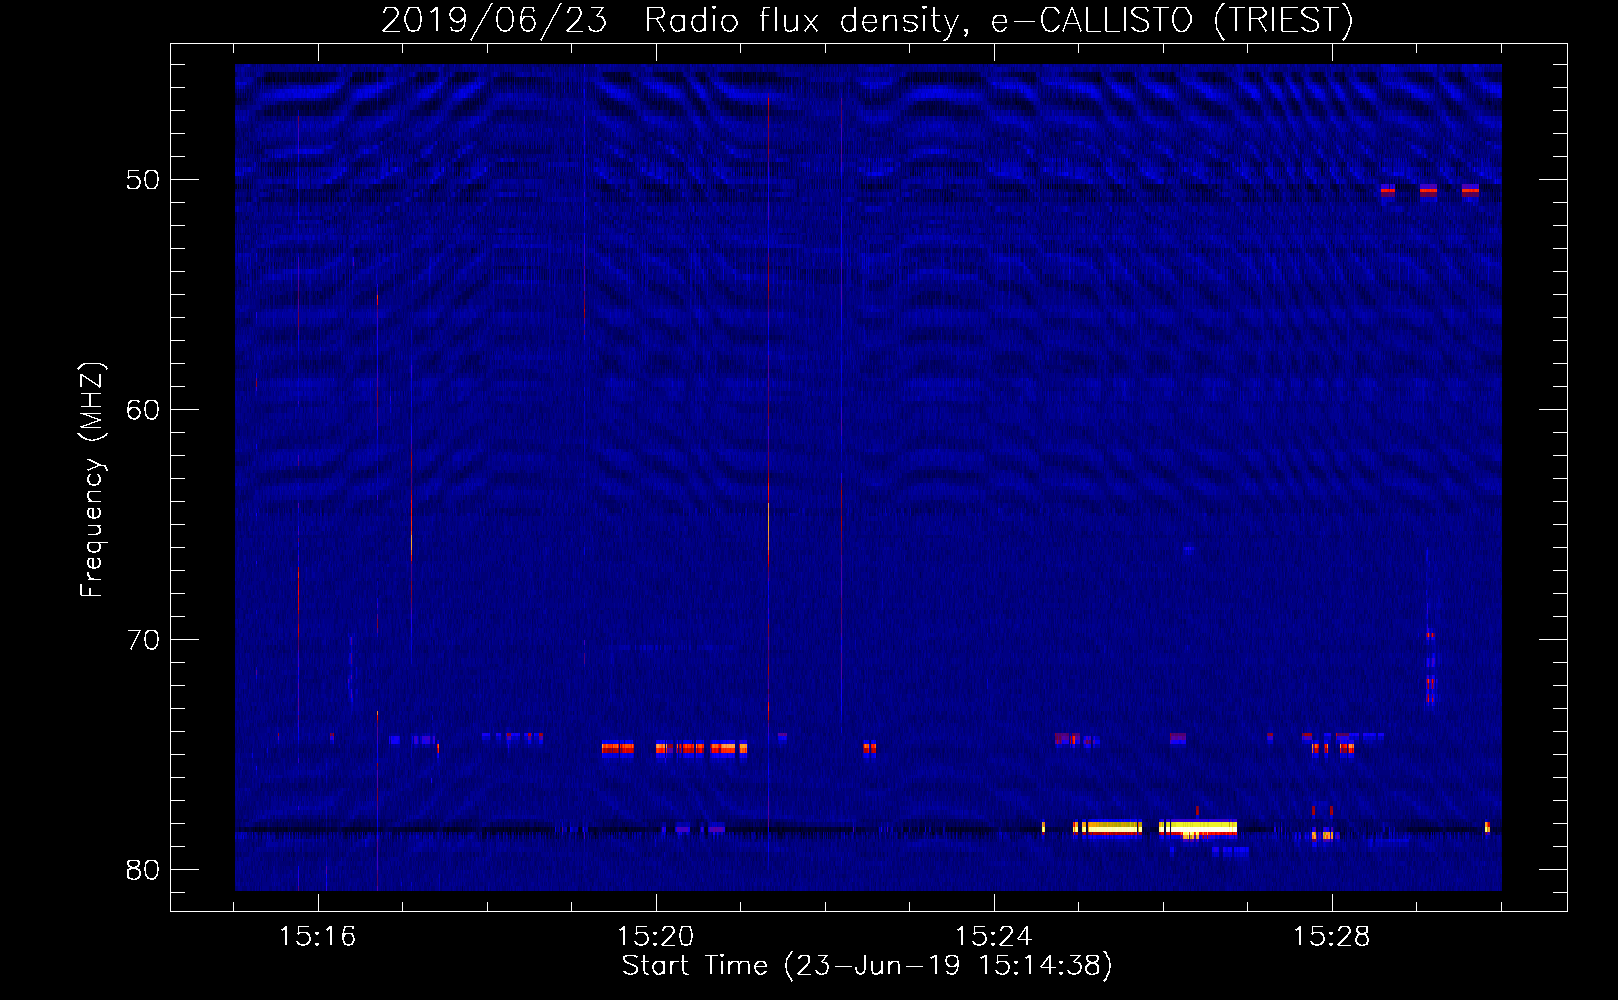This screenshot has height=1000, width=1618.
Task: Click the 15:28 time tick label
Action: (1331, 937)
